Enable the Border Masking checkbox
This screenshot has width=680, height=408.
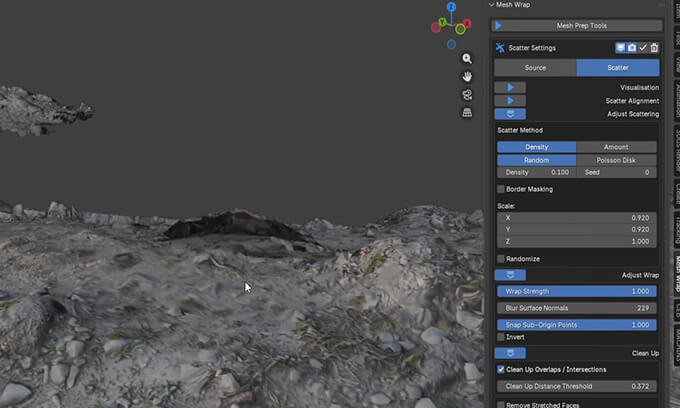click(501, 189)
